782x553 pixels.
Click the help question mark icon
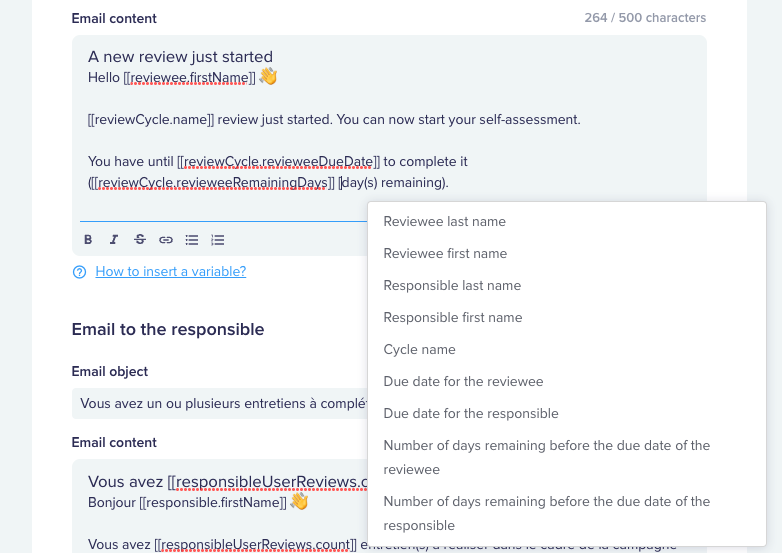79,272
